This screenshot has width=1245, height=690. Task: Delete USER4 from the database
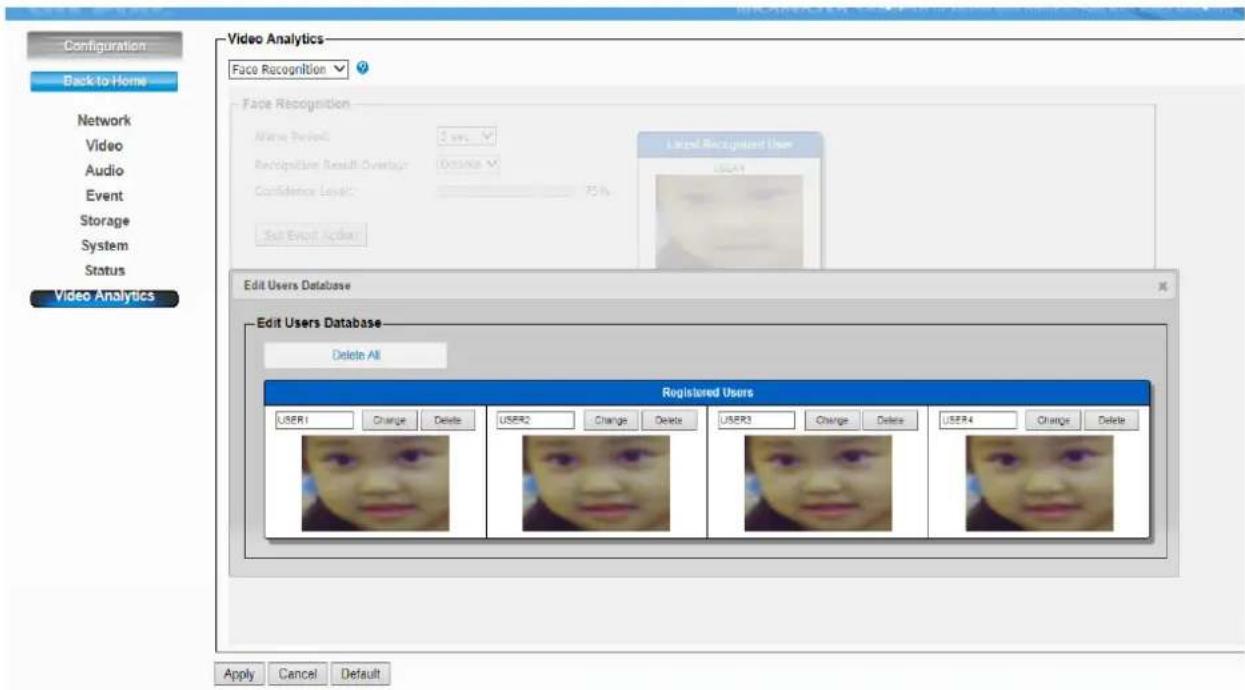1112,421
